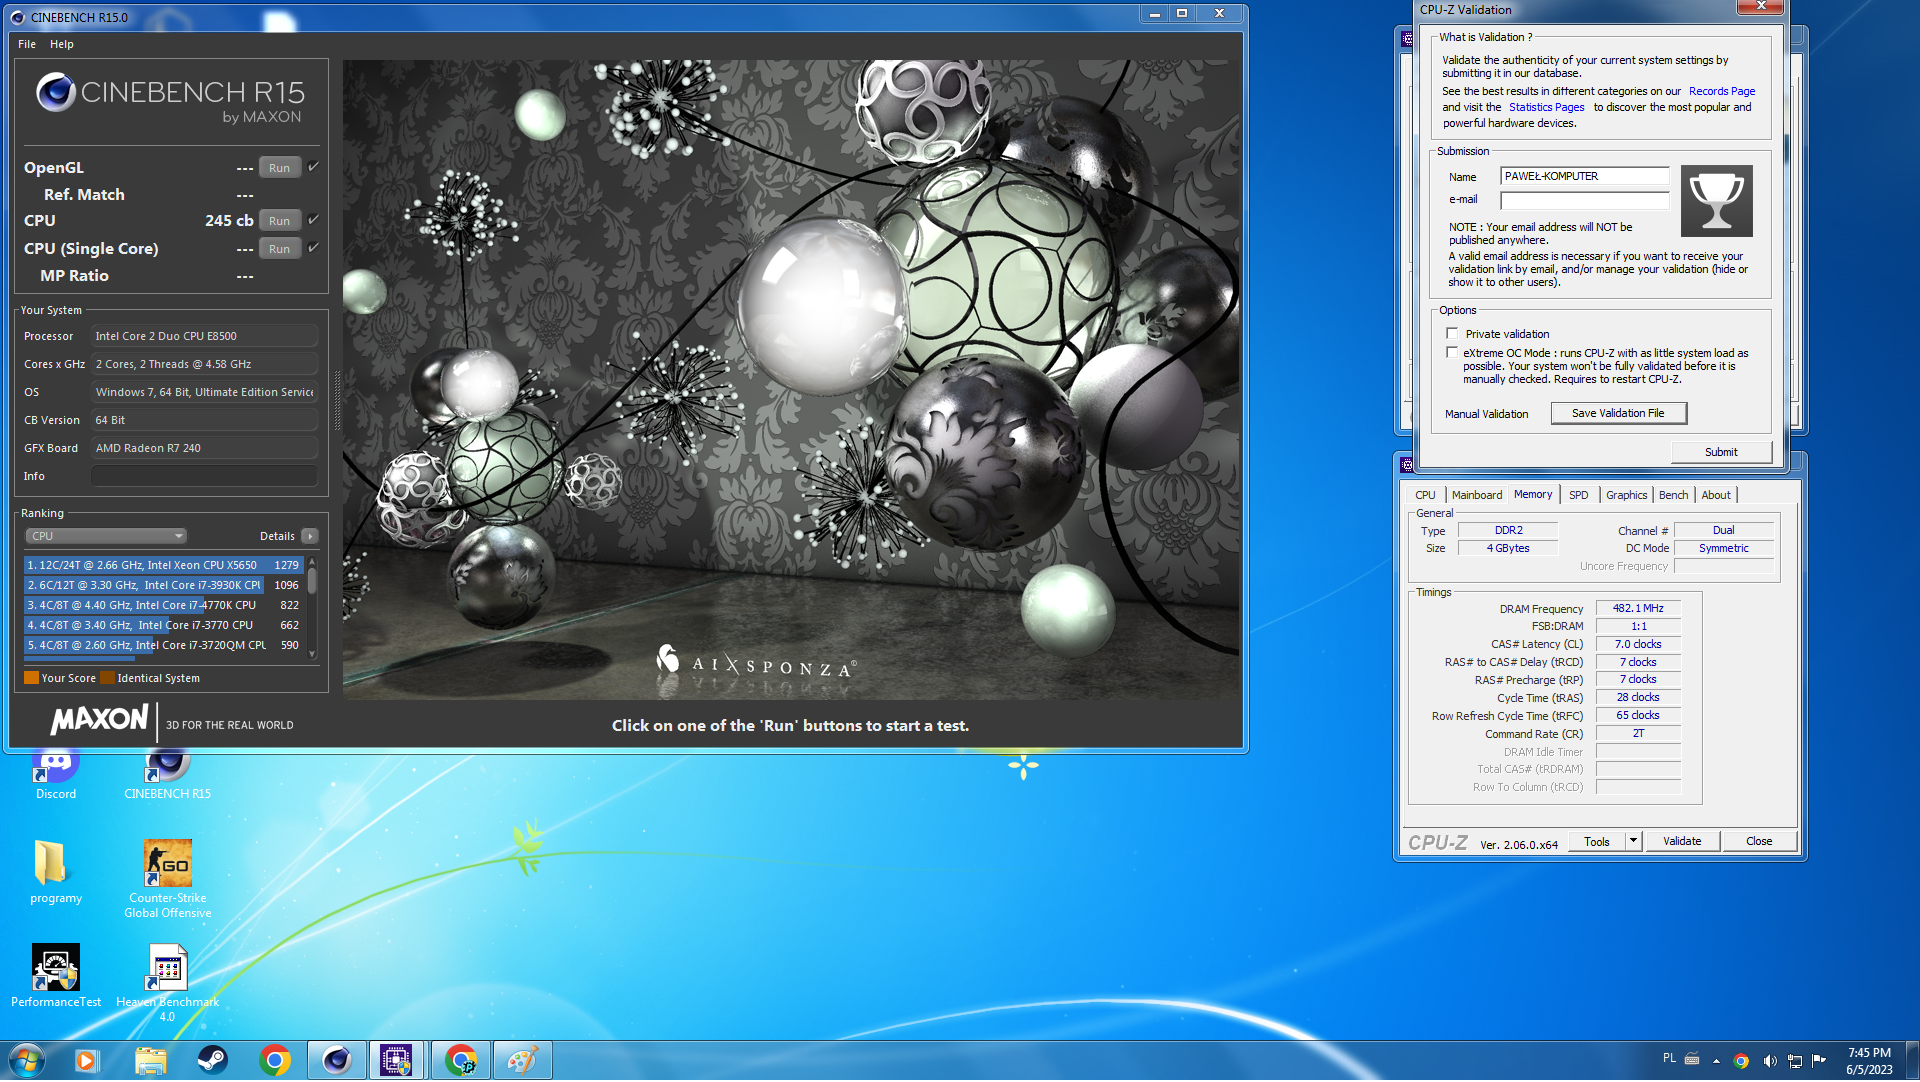The height and width of the screenshot is (1082, 1920).
Task: Click the CPU-Z trophy image
Action: click(1717, 201)
